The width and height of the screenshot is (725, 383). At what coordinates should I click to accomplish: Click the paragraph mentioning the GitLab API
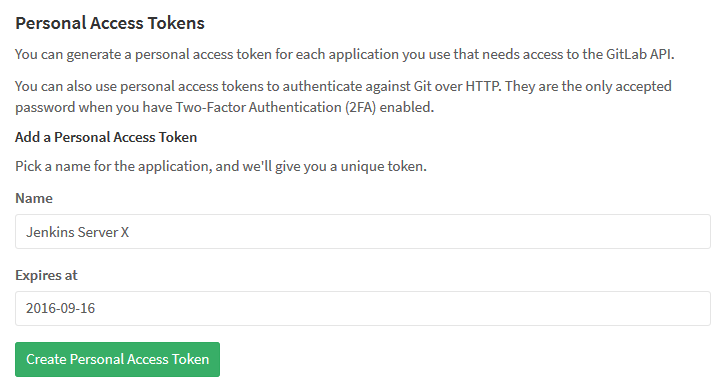coord(344,55)
